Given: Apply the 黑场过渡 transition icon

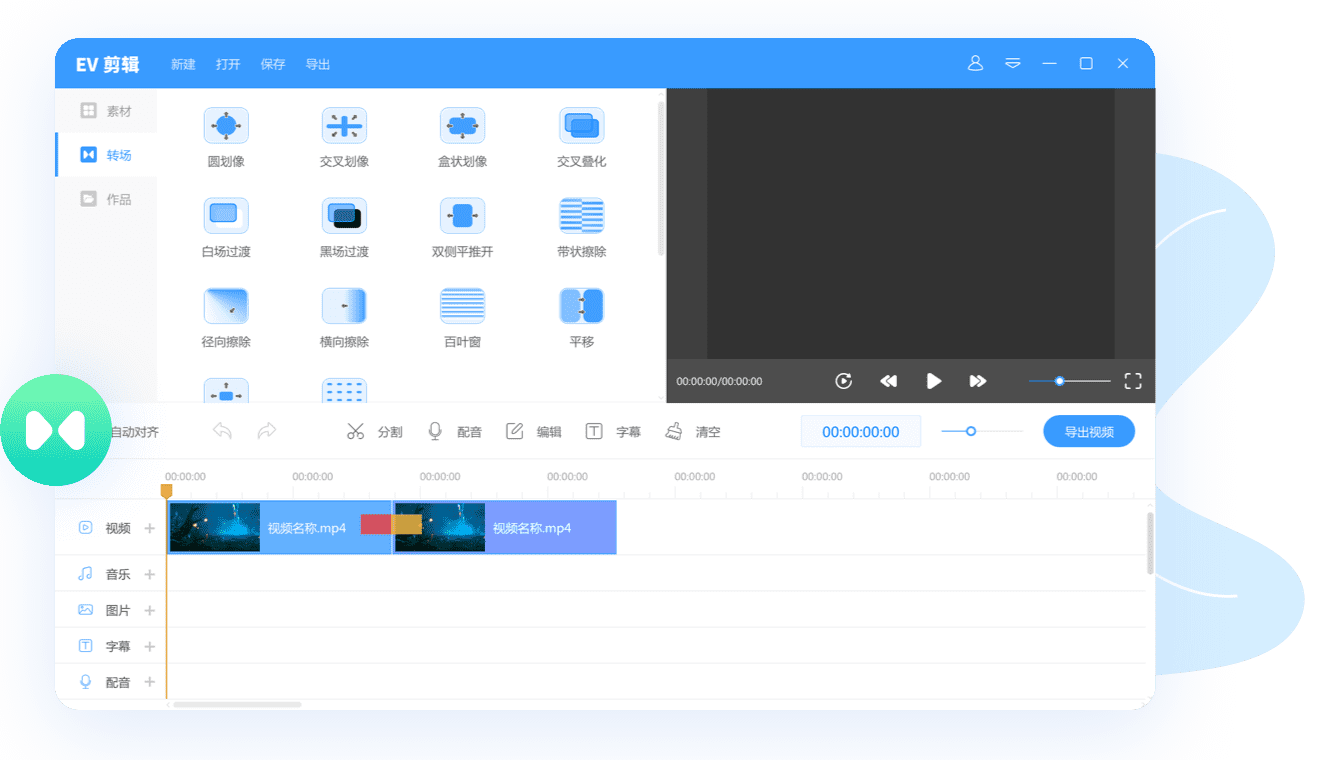Looking at the screenshot, I should pyautogui.click(x=344, y=216).
